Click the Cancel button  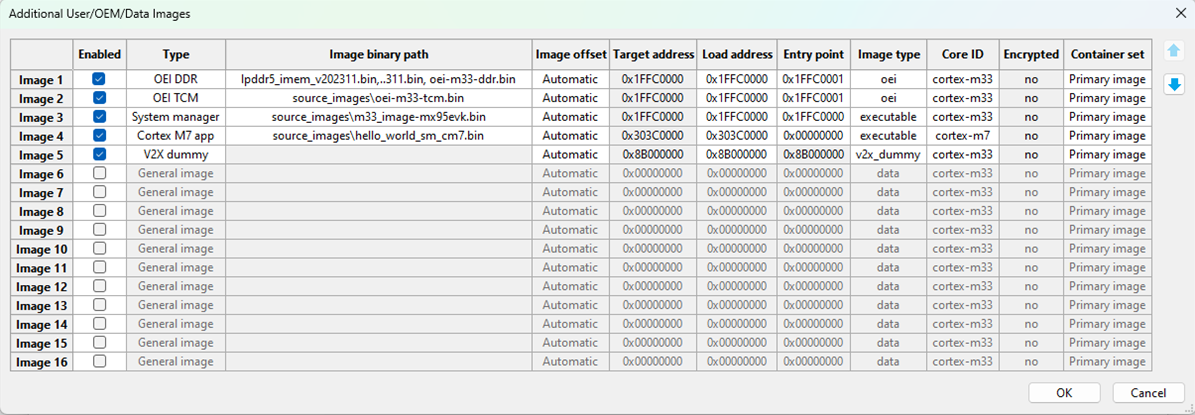[1140, 393]
